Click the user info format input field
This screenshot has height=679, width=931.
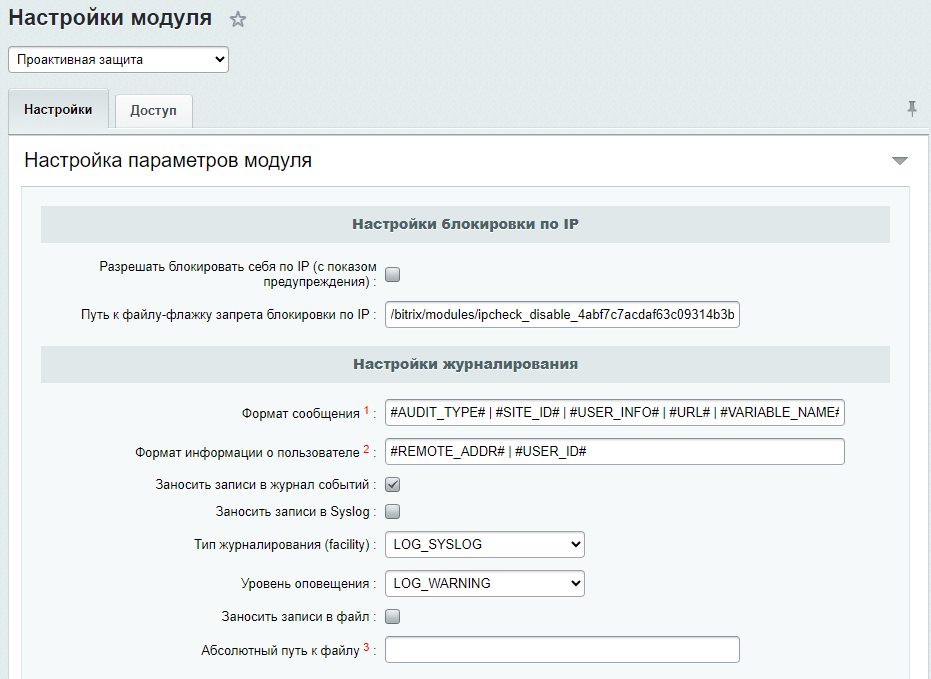615,452
